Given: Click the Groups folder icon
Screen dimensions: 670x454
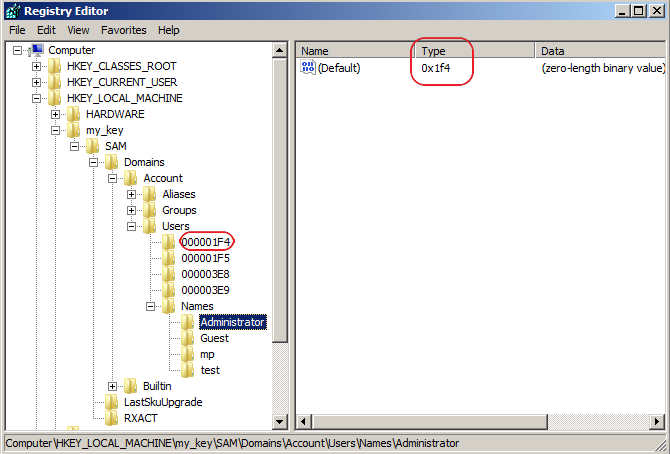Looking at the screenshot, I should click(x=150, y=210).
